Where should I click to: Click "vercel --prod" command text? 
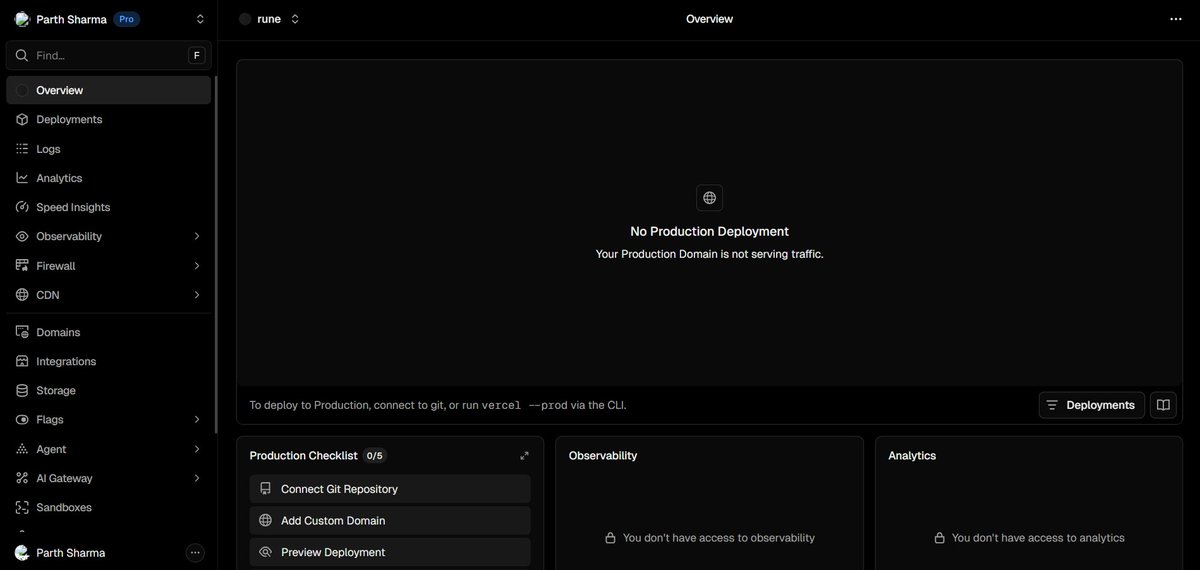pos(524,405)
